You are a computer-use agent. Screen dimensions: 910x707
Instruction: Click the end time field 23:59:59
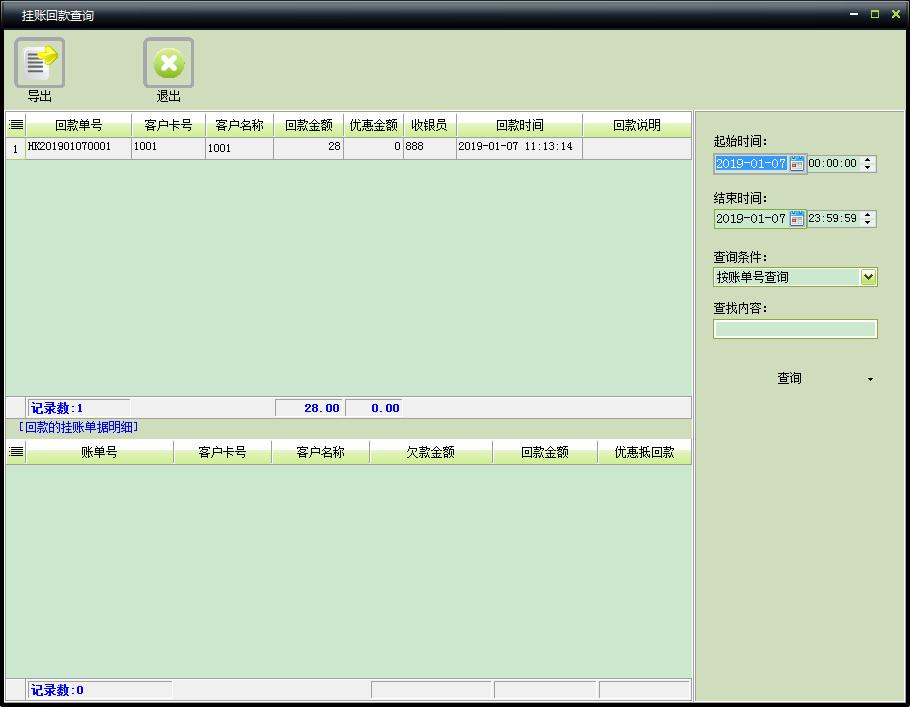point(833,219)
